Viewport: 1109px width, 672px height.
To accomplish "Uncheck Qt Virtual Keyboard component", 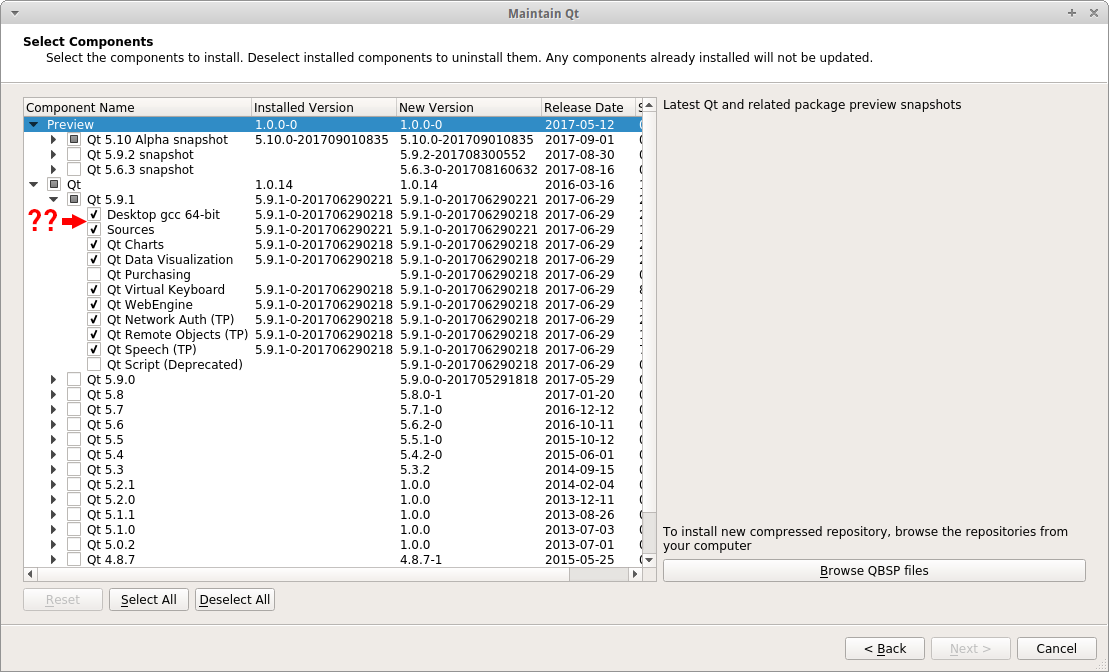I will pyautogui.click(x=94, y=289).
